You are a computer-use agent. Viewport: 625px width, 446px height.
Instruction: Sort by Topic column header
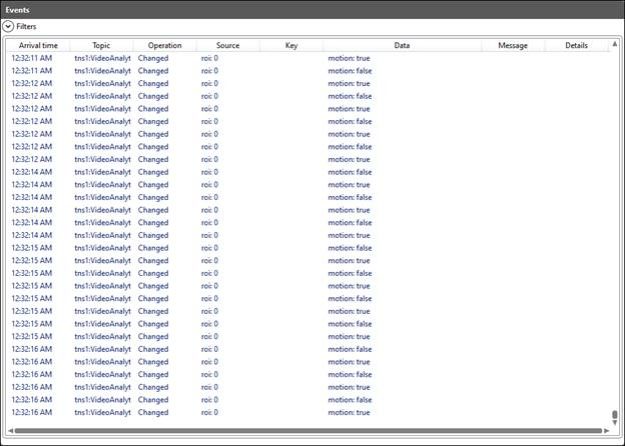101,46
